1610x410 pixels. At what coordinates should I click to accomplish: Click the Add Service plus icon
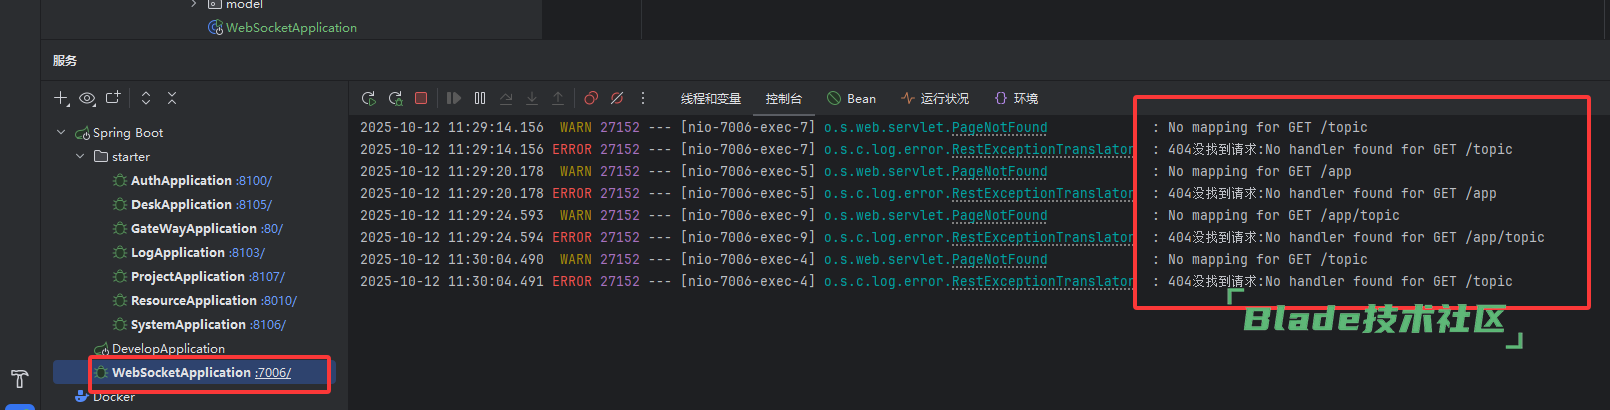61,98
